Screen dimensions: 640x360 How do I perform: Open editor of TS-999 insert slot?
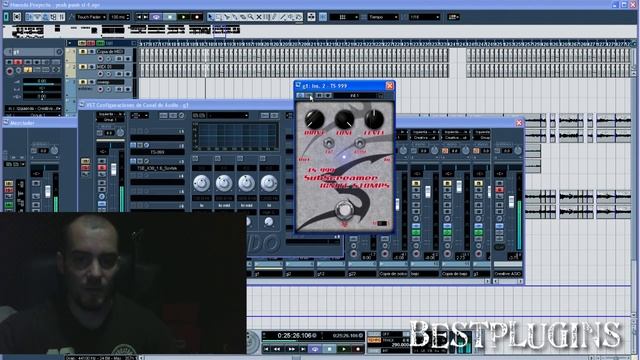pos(146,145)
